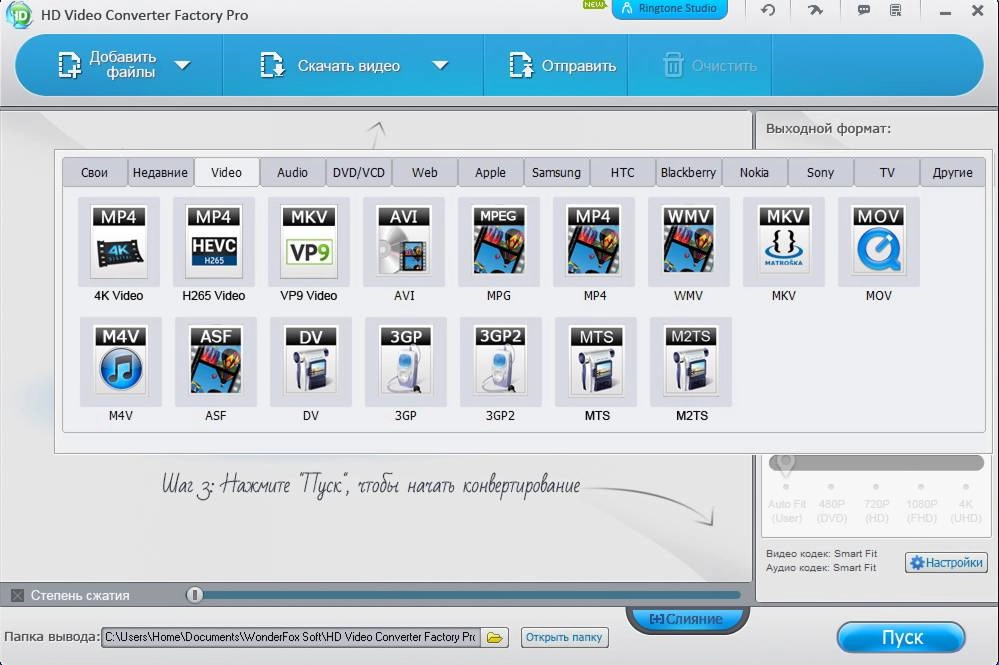This screenshot has width=999, height=665.
Task: Open the feedback chat bubble icon
Action: [x=864, y=10]
